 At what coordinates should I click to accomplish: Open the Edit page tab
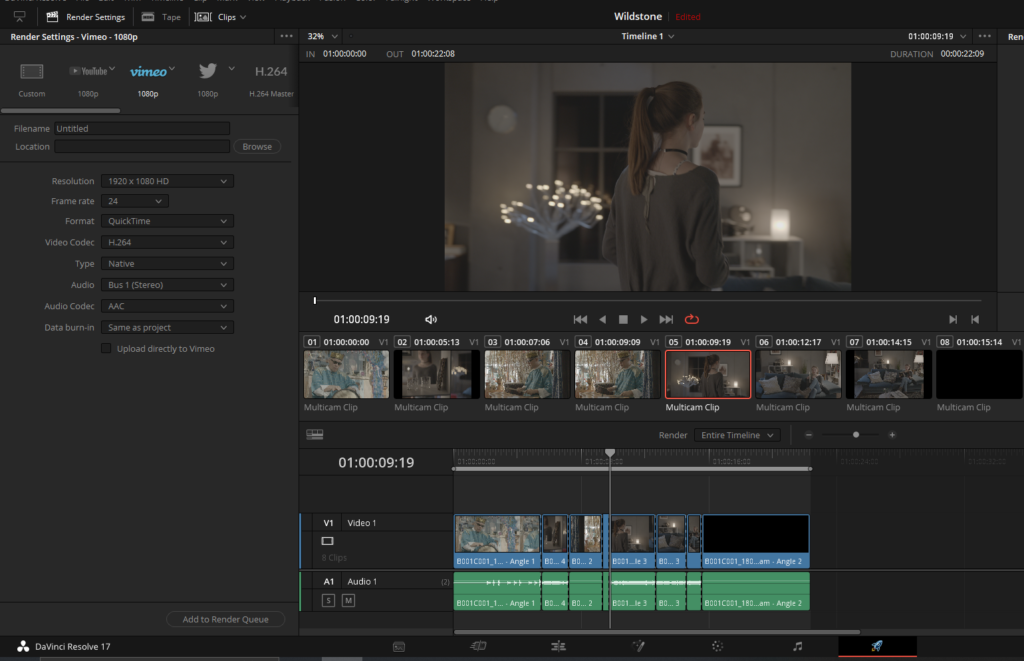[558, 647]
